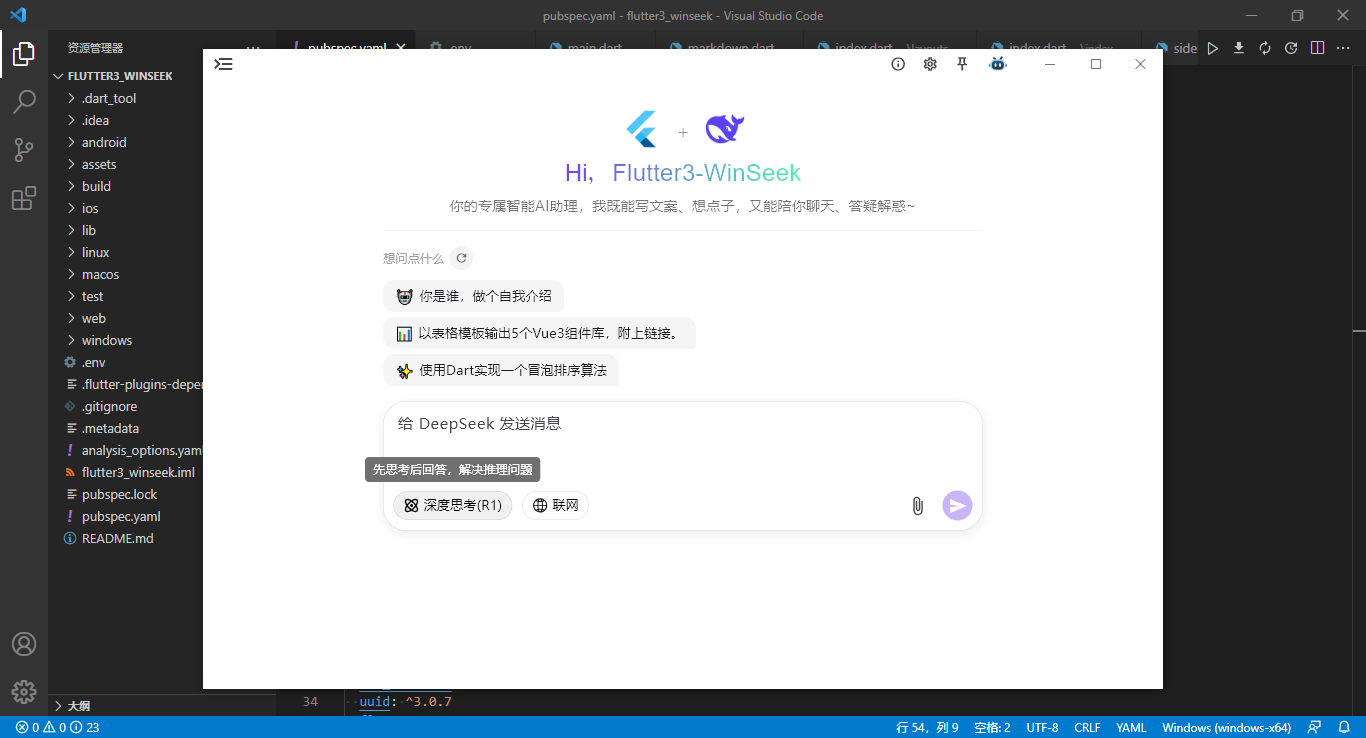Click the 你是谁 self-introduction suggestion
The image size is (1366, 738).
[x=473, y=296]
